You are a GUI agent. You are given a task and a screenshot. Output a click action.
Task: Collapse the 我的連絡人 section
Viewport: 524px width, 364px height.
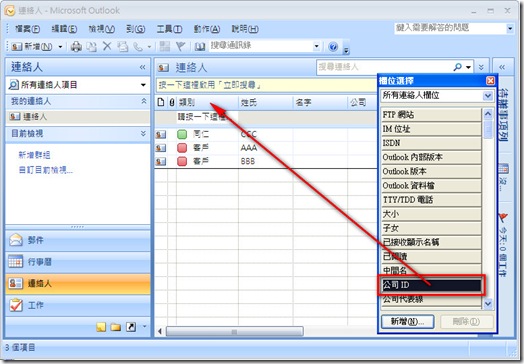tap(144, 101)
